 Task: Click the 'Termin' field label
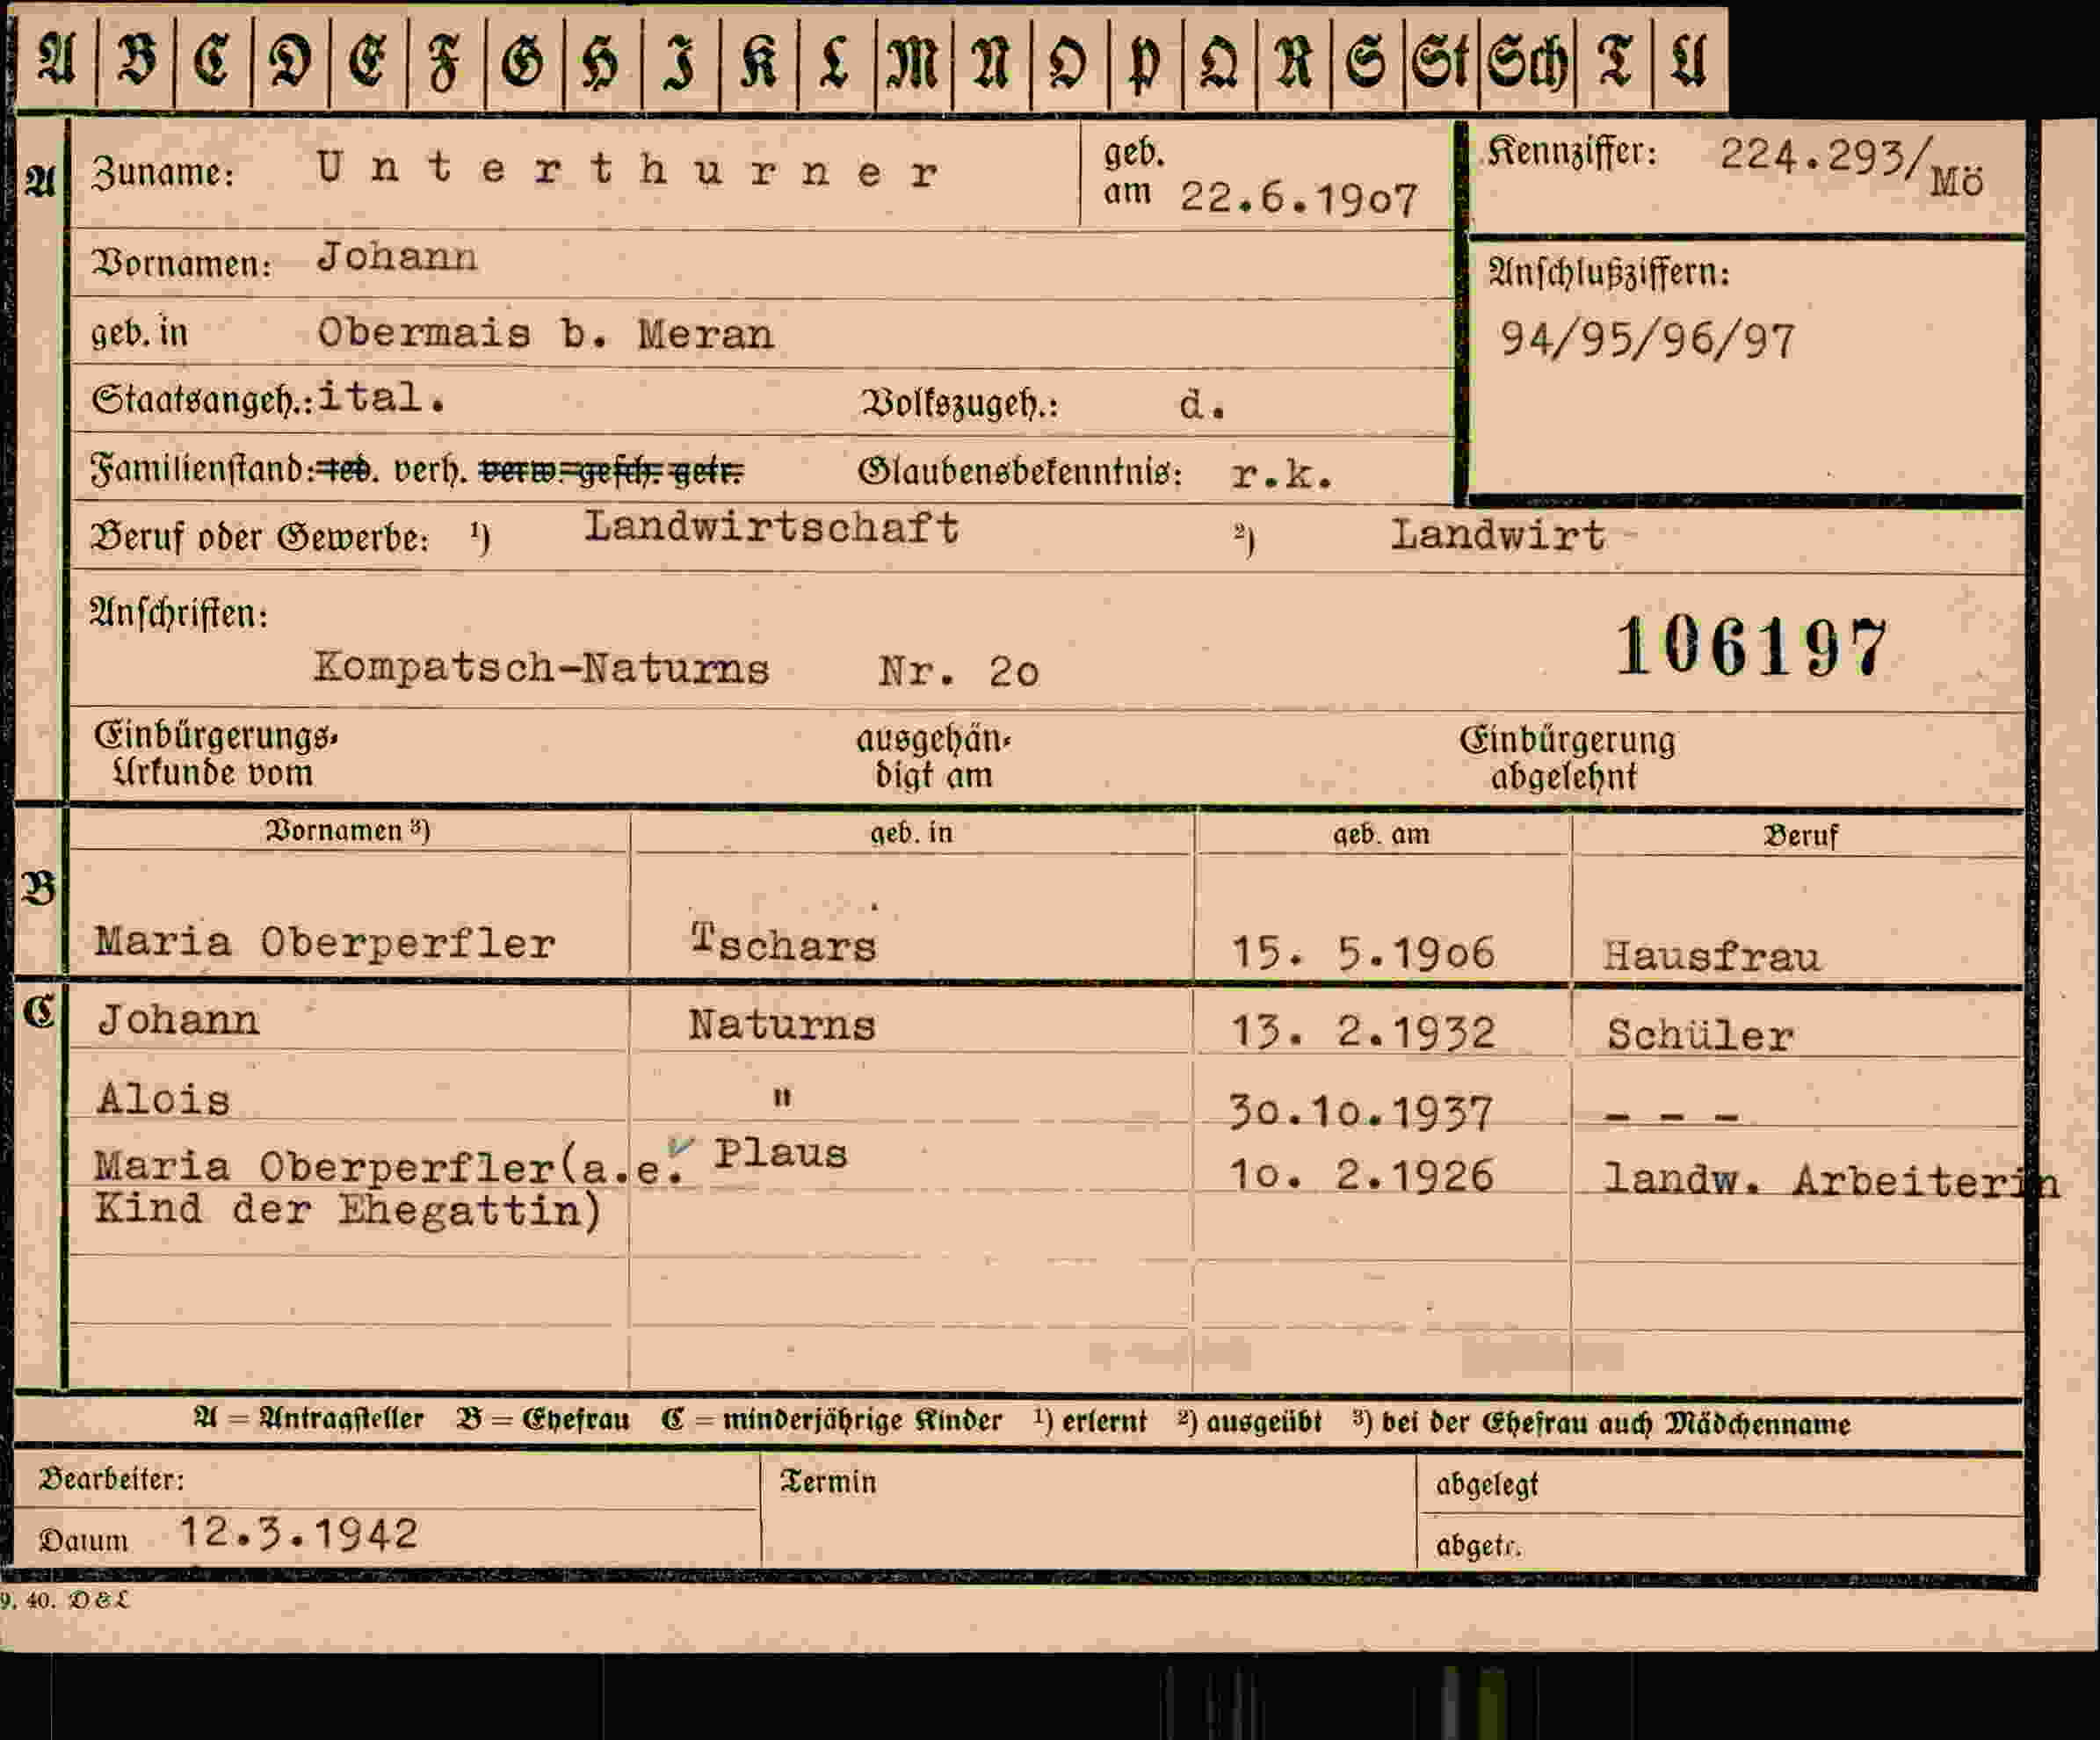828,1482
